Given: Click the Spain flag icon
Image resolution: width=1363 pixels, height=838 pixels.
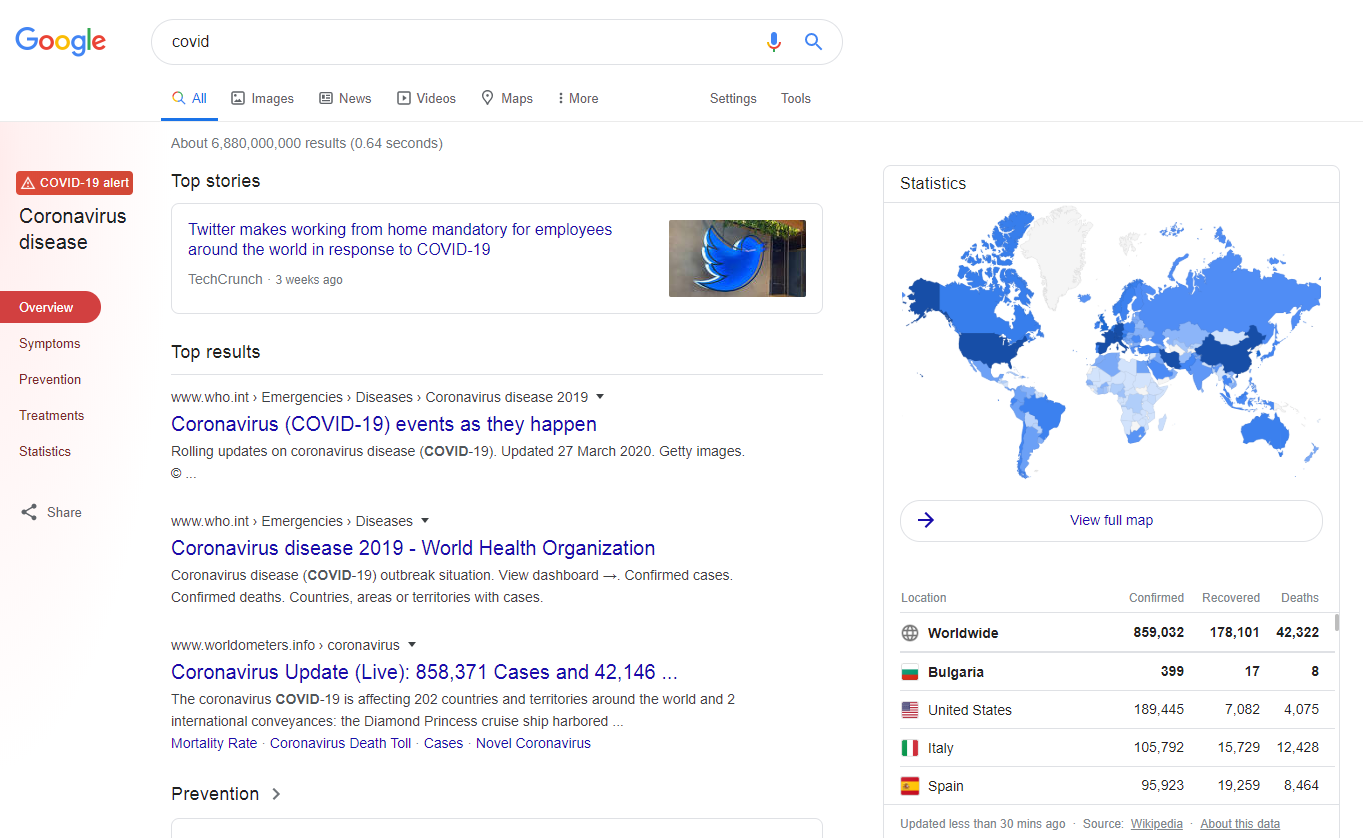Looking at the screenshot, I should 910,786.
